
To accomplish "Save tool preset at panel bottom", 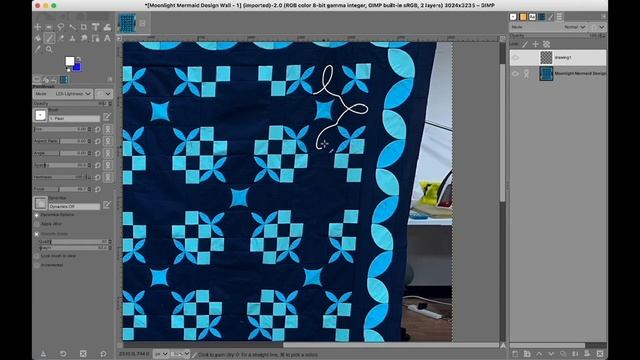I will tap(43, 353).
